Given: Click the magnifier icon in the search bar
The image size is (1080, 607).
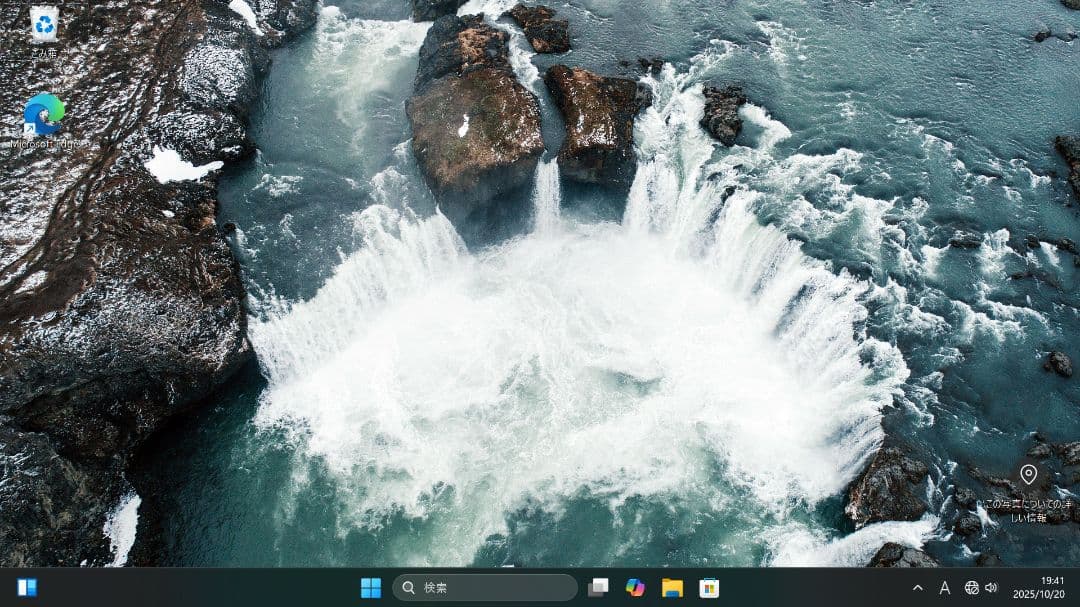Looking at the screenshot, I should (408, 588).
